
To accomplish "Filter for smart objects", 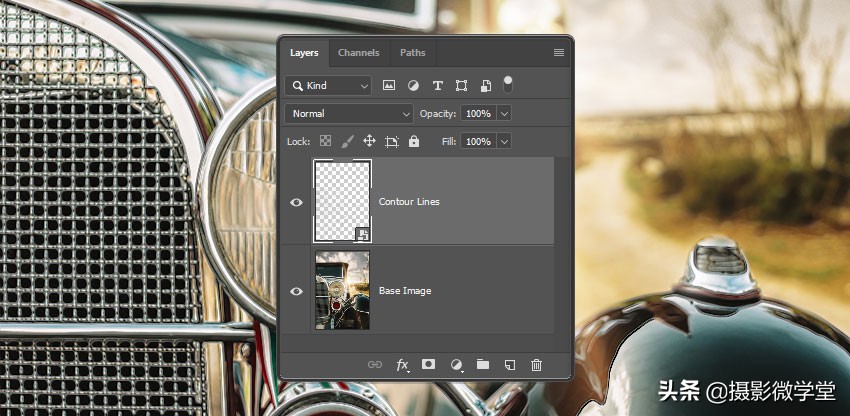I will click(486, 85).
